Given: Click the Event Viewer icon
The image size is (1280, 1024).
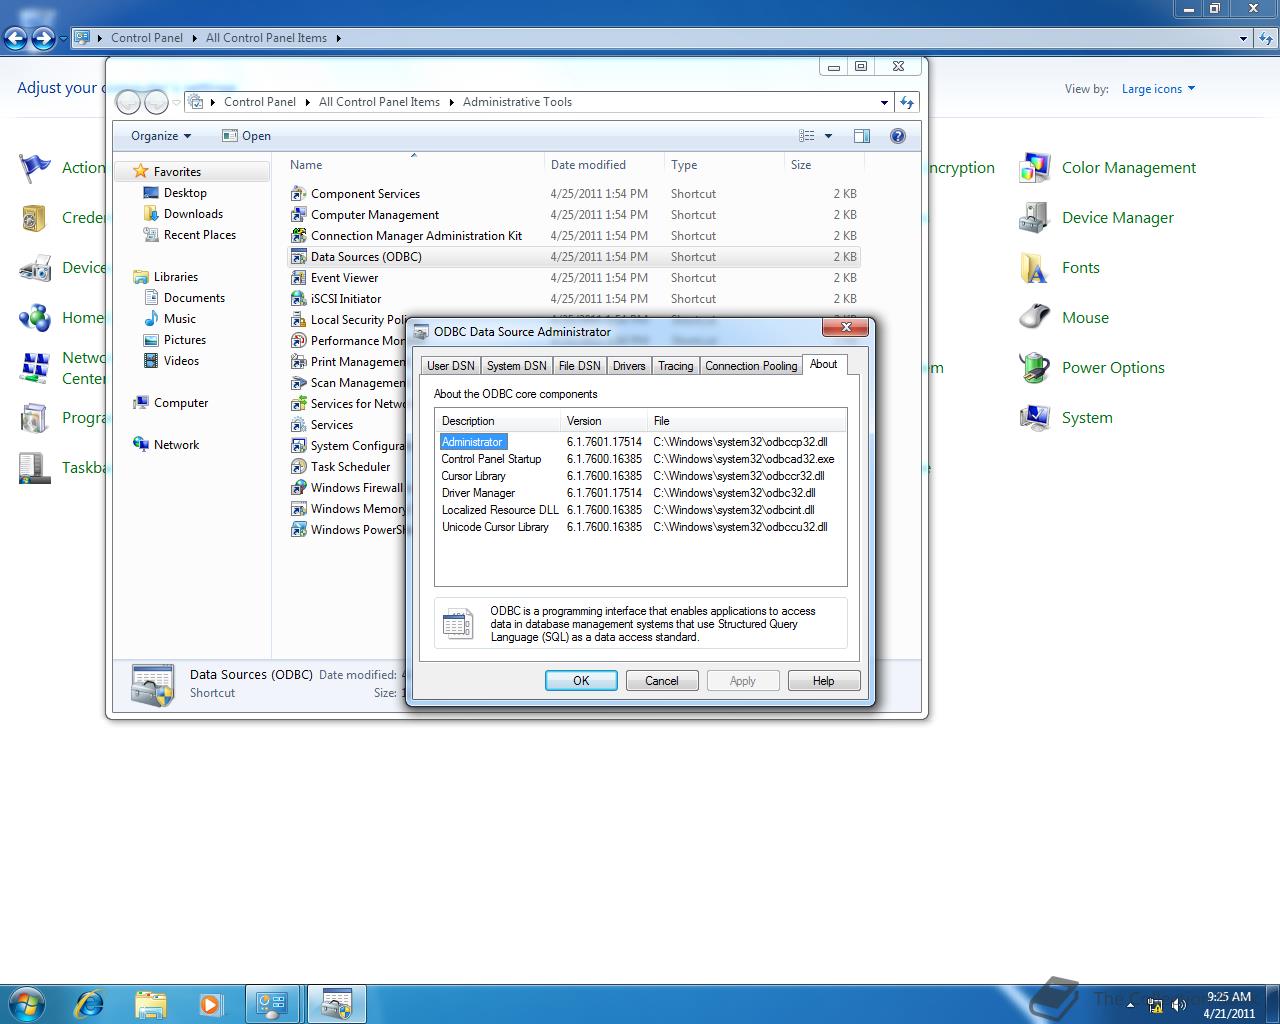Looking at the screenshot, I should [x=298, y=278].
